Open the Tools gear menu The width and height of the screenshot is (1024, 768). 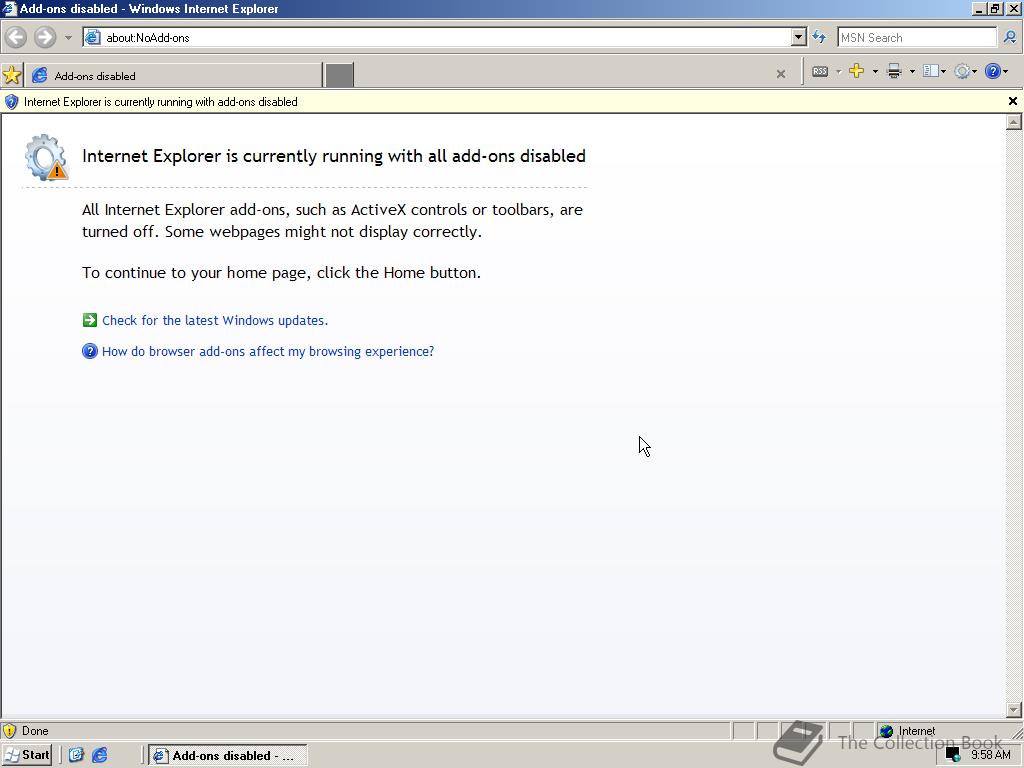pyautogui.click(x=965, y=71)
